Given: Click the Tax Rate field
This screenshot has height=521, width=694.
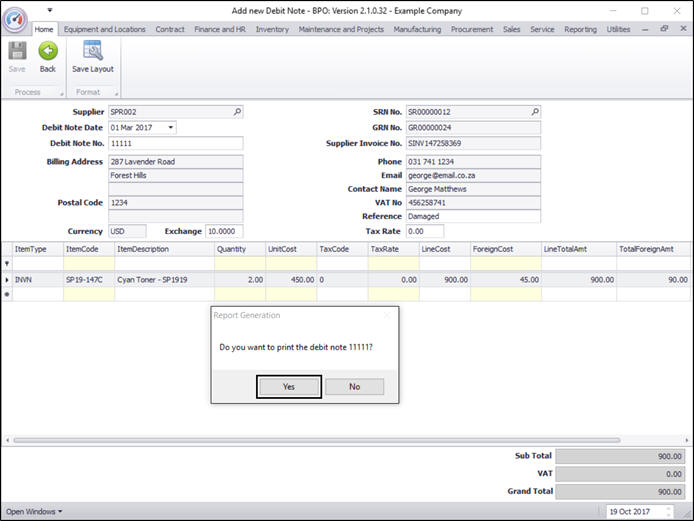Looking at the screenshot, I should pyautogui.click(x=424, y=232).
